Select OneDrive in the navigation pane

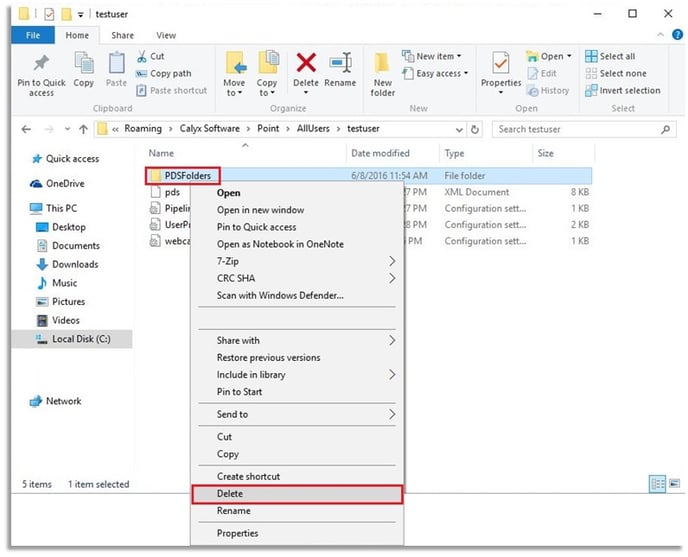click(57, 183)
